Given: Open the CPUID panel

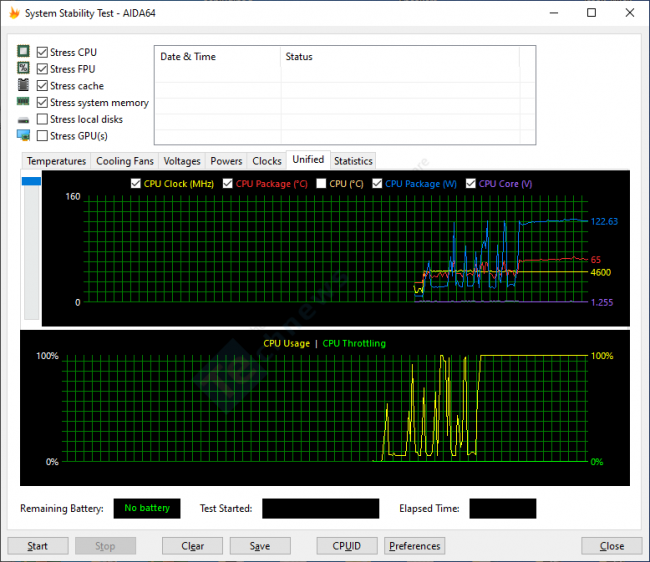Looking at the screenshot, I should [x=347, y=546].
